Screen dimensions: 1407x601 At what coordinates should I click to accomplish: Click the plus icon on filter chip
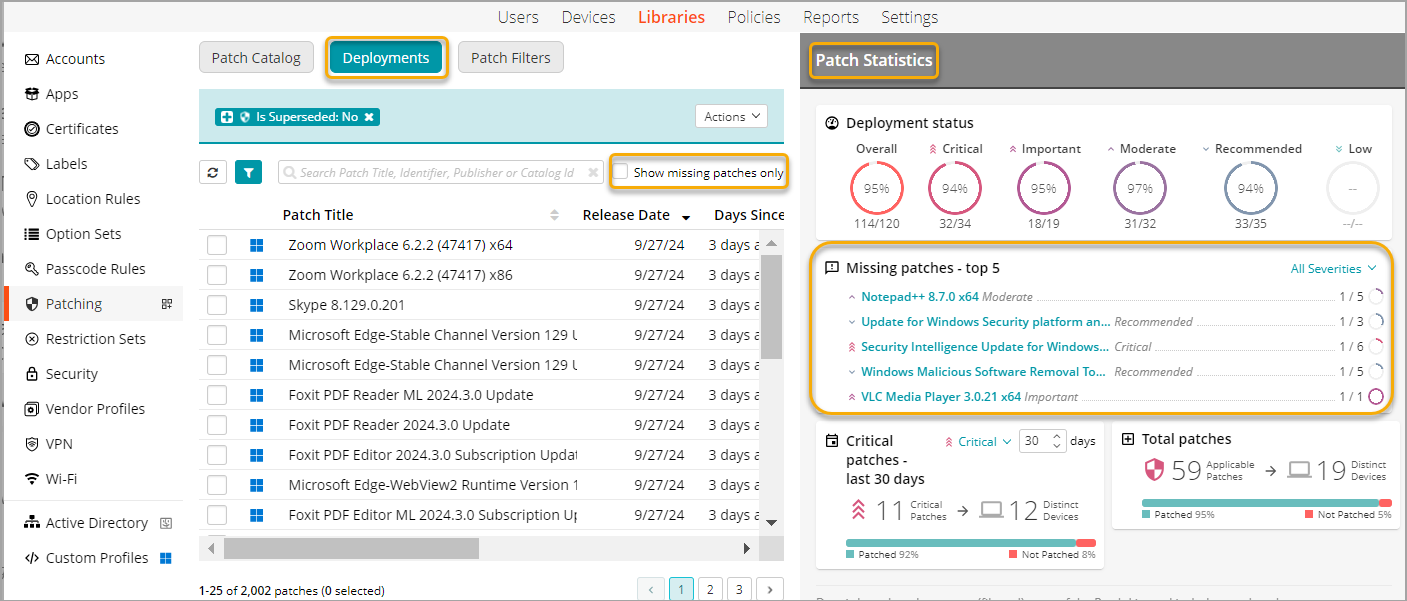click(227, 117)
